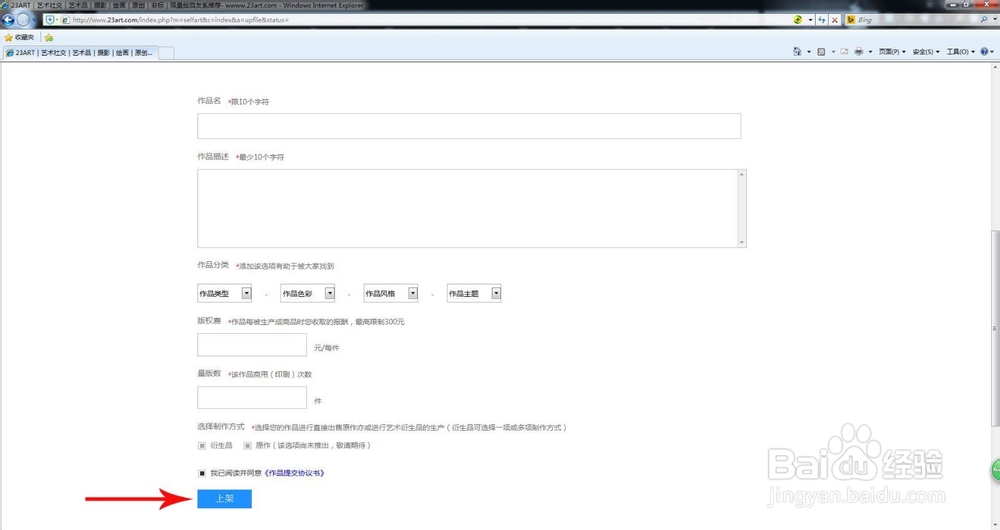Click the 量版数 quantity input field

click(x=252, y=397)
